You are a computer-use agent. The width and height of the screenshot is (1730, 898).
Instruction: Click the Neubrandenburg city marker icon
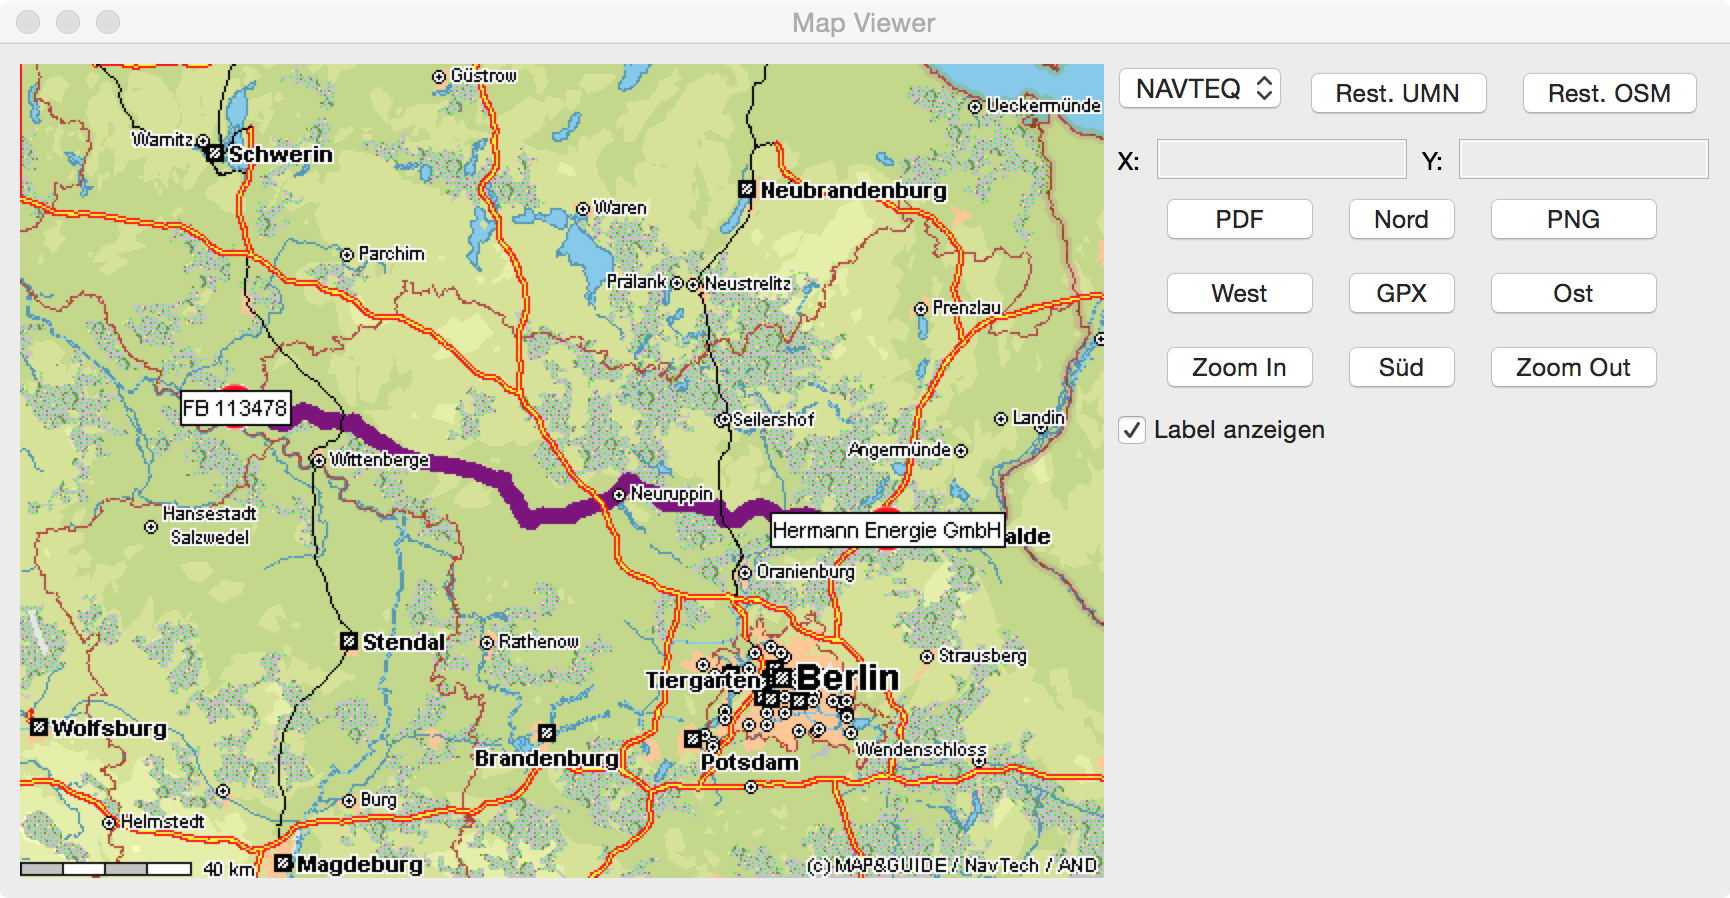click(747, 189)
